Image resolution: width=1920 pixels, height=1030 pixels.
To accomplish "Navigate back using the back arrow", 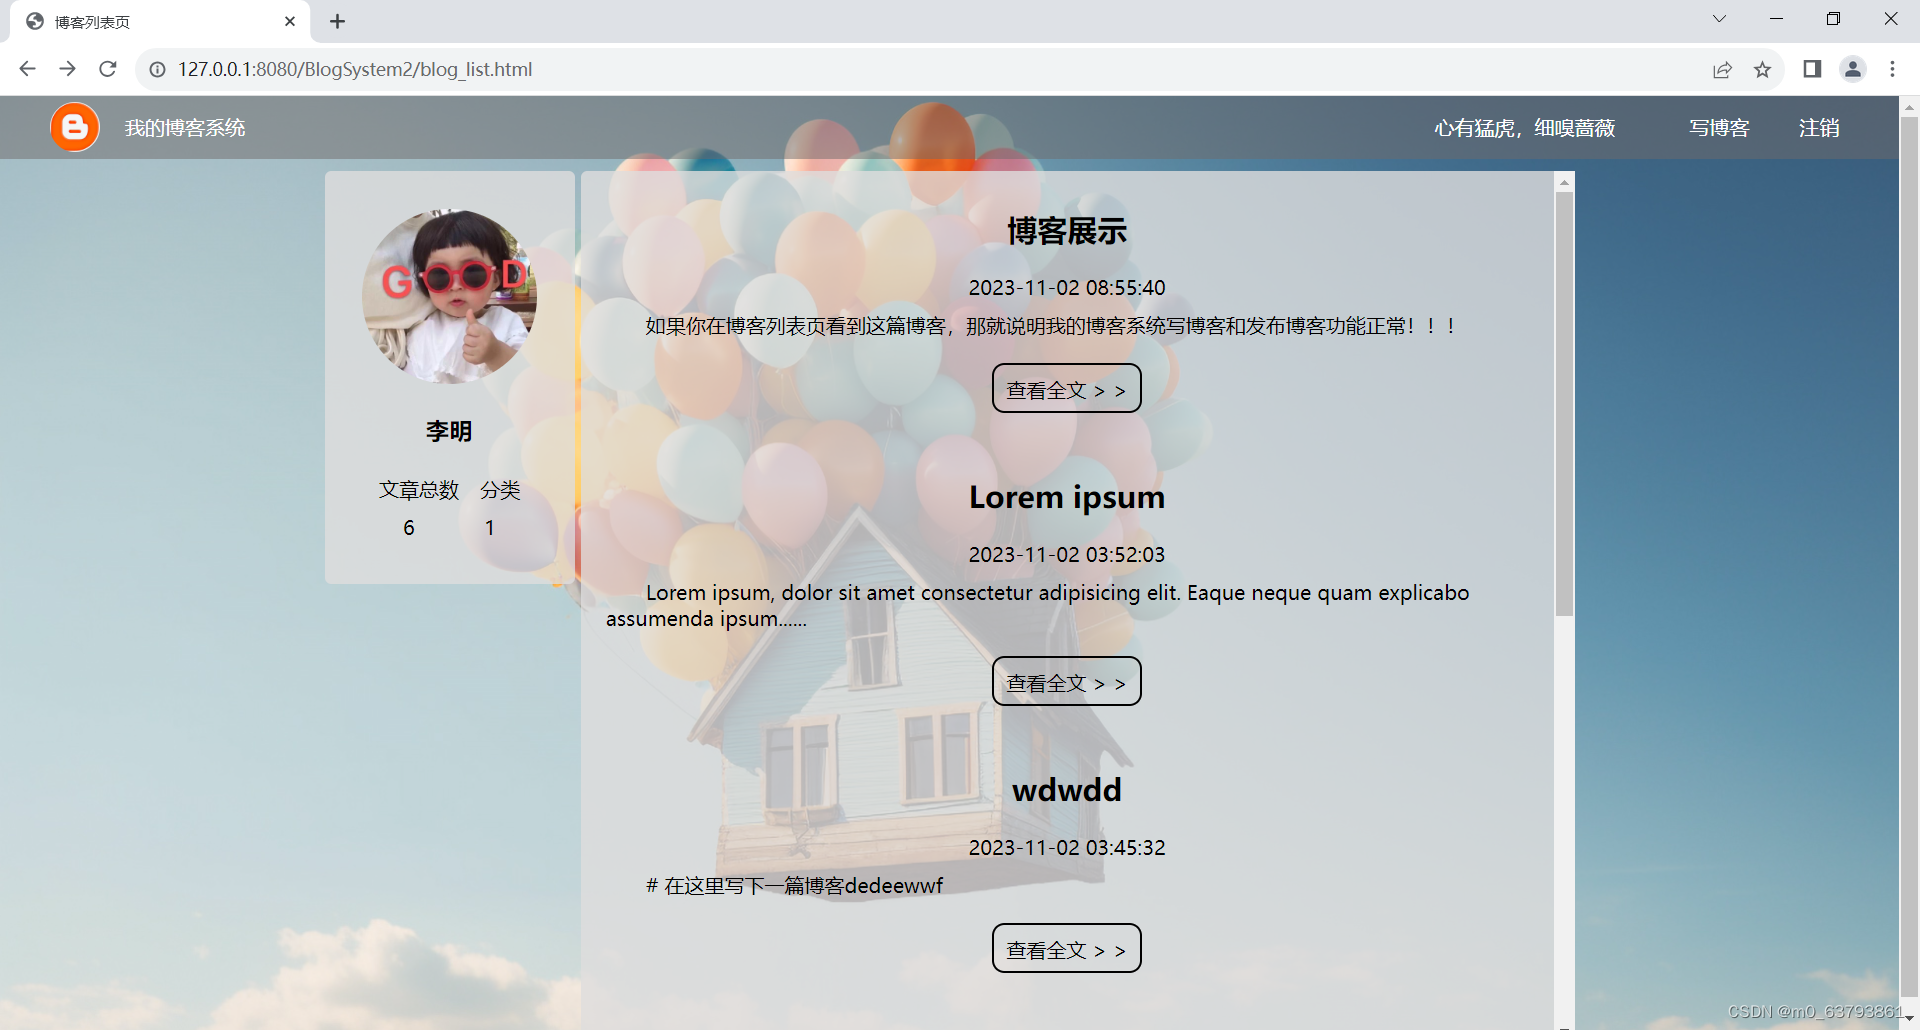I will coord(27,69).
